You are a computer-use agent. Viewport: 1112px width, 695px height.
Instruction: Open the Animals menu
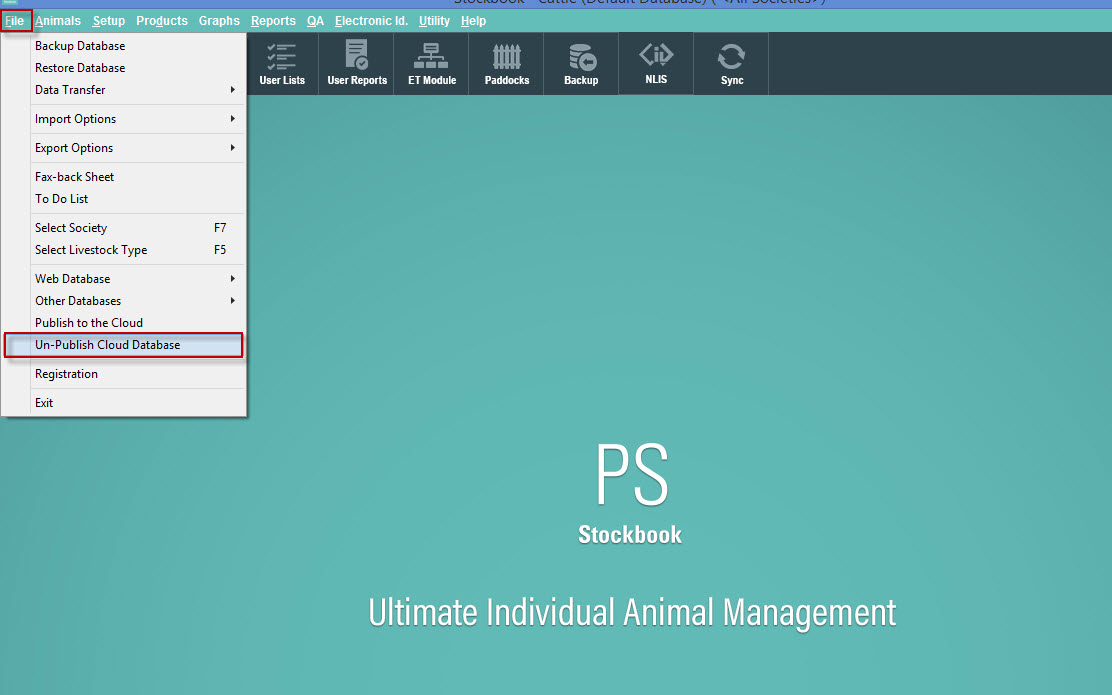58,21
